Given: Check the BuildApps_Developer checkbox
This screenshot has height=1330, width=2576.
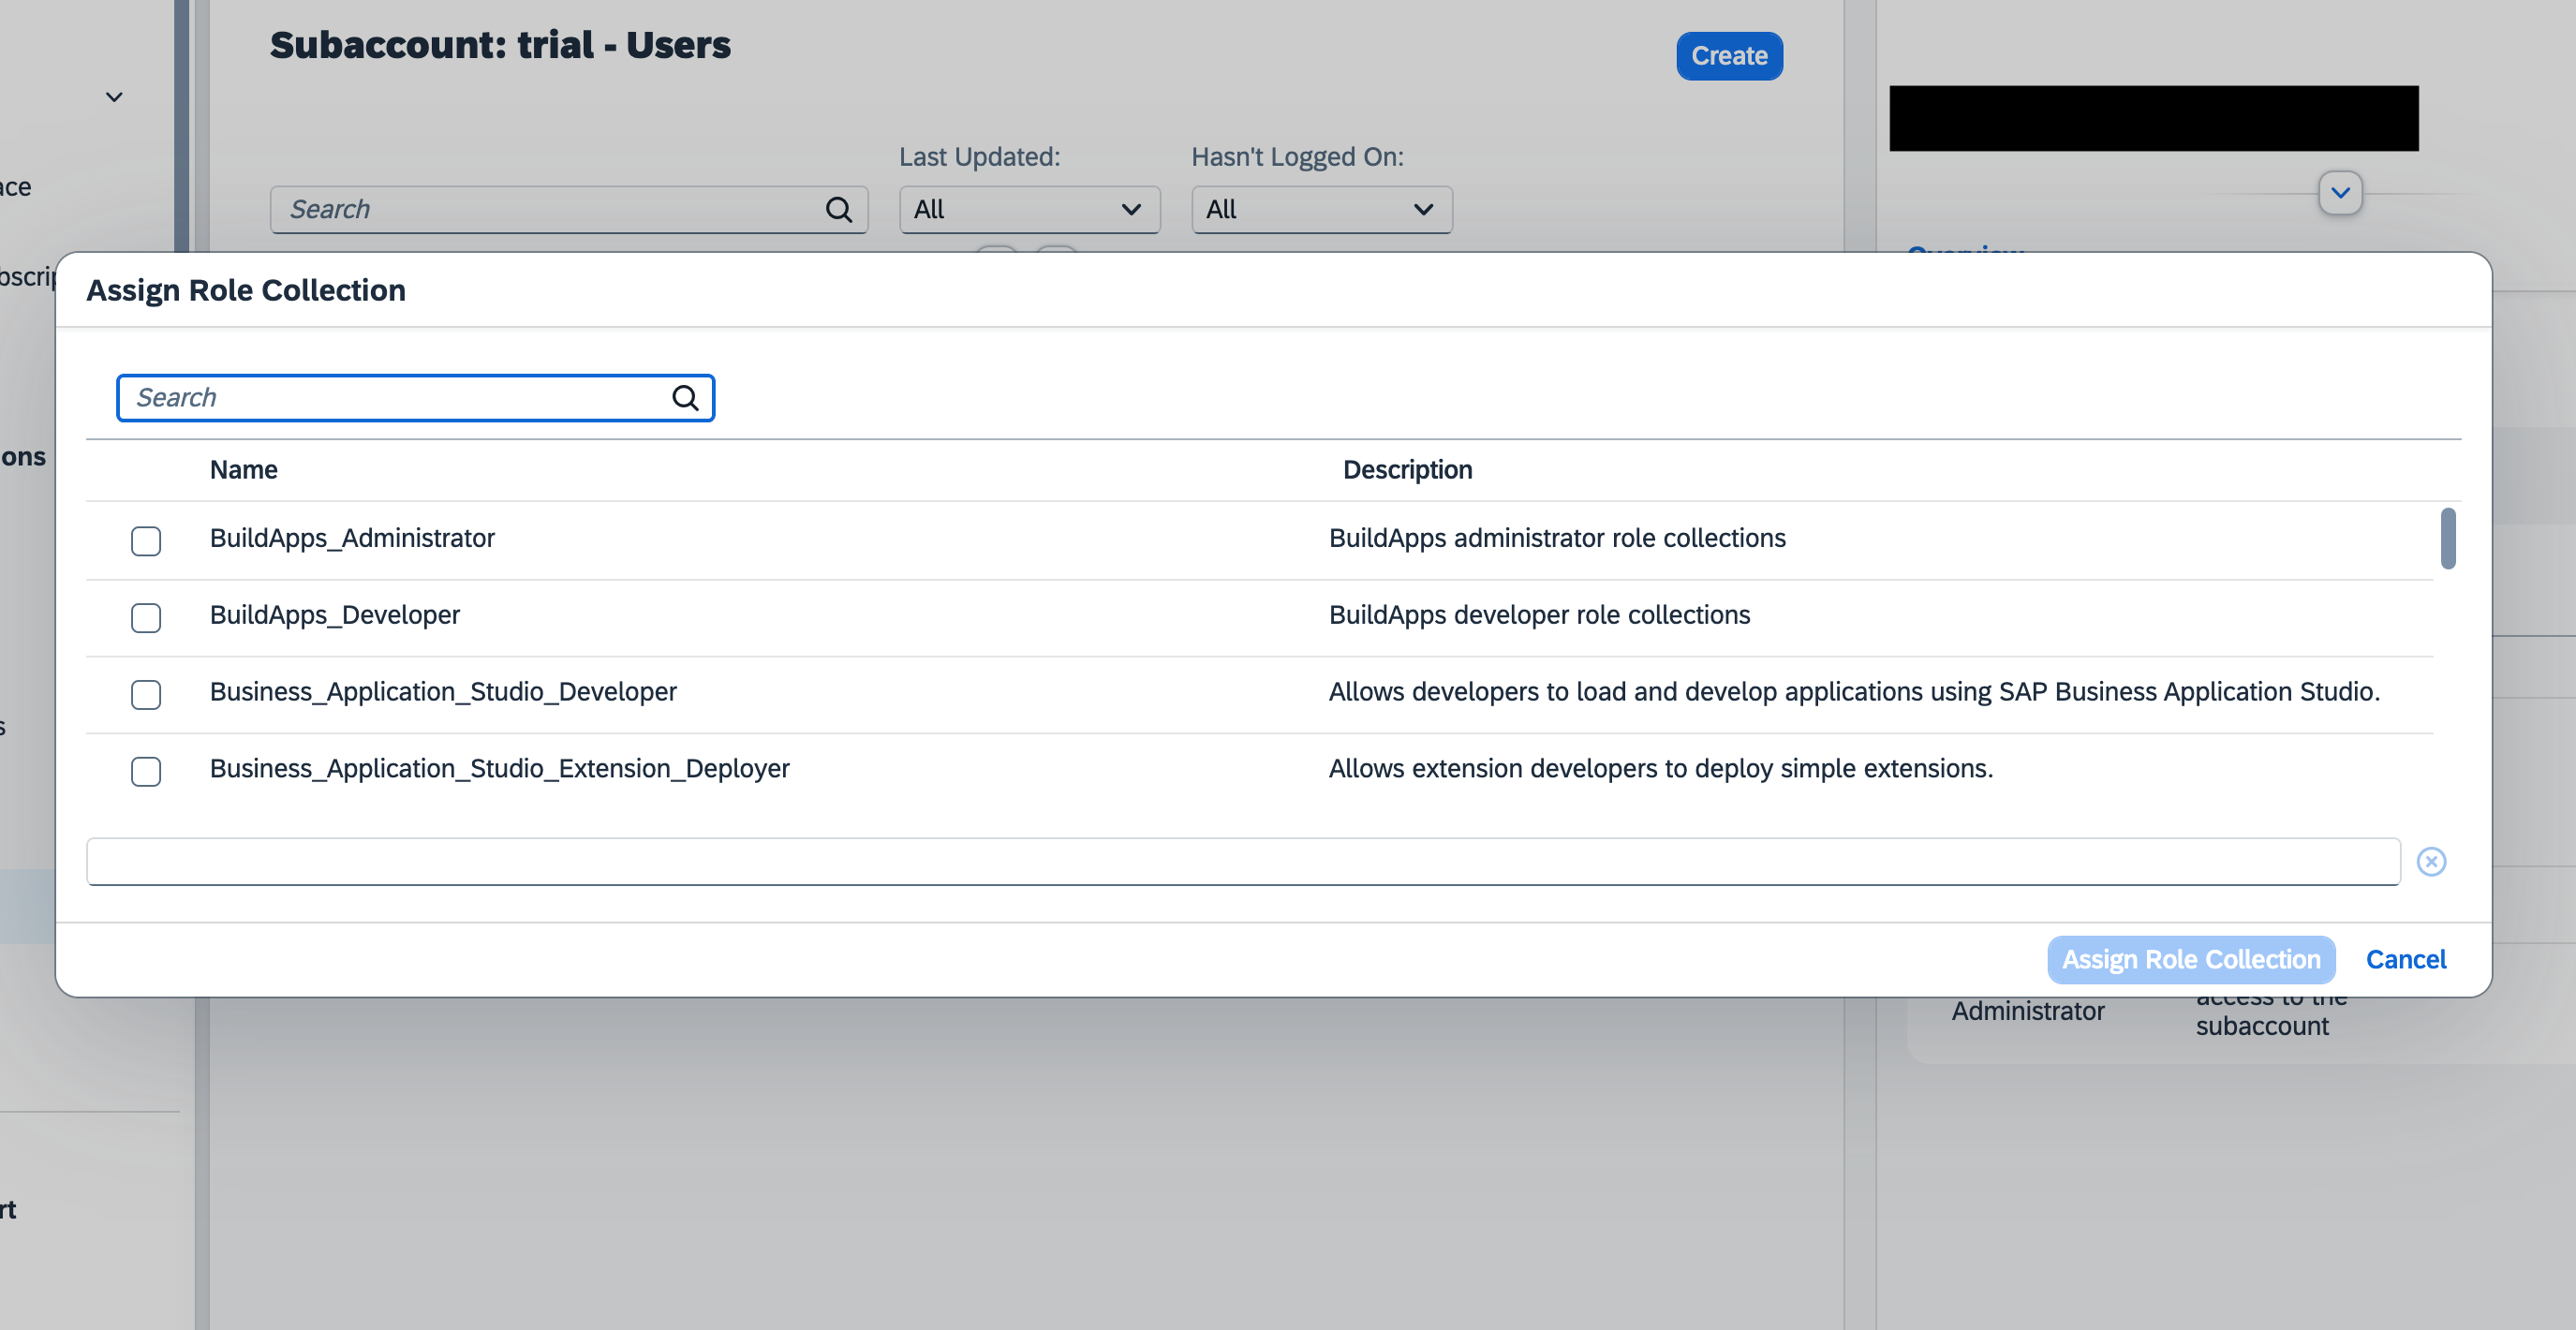Looking at the screenshot, I should coord(146,617).
